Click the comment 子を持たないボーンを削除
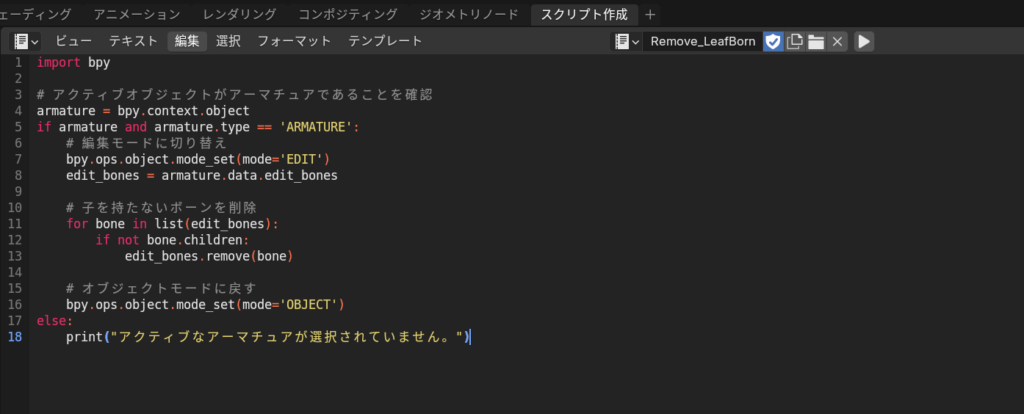The height and width of the screenshot is (414, 1024). 161,208
